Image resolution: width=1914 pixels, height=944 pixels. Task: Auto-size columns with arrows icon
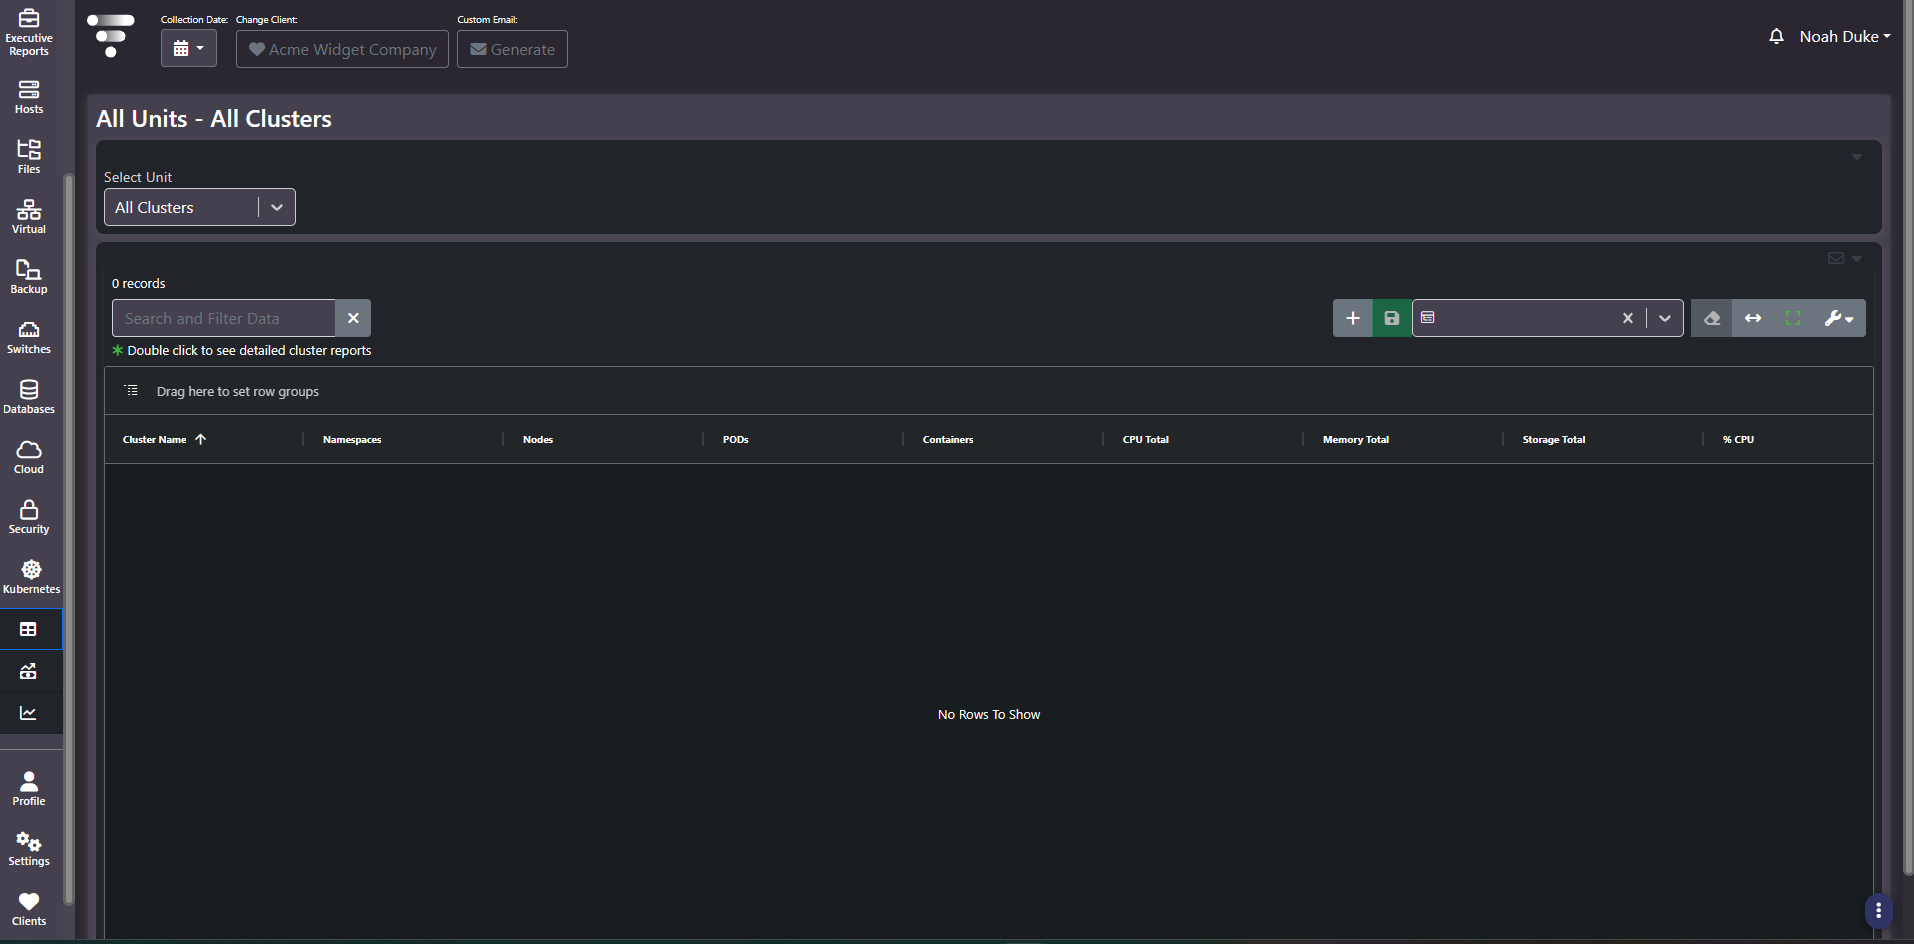[1753, 318]
